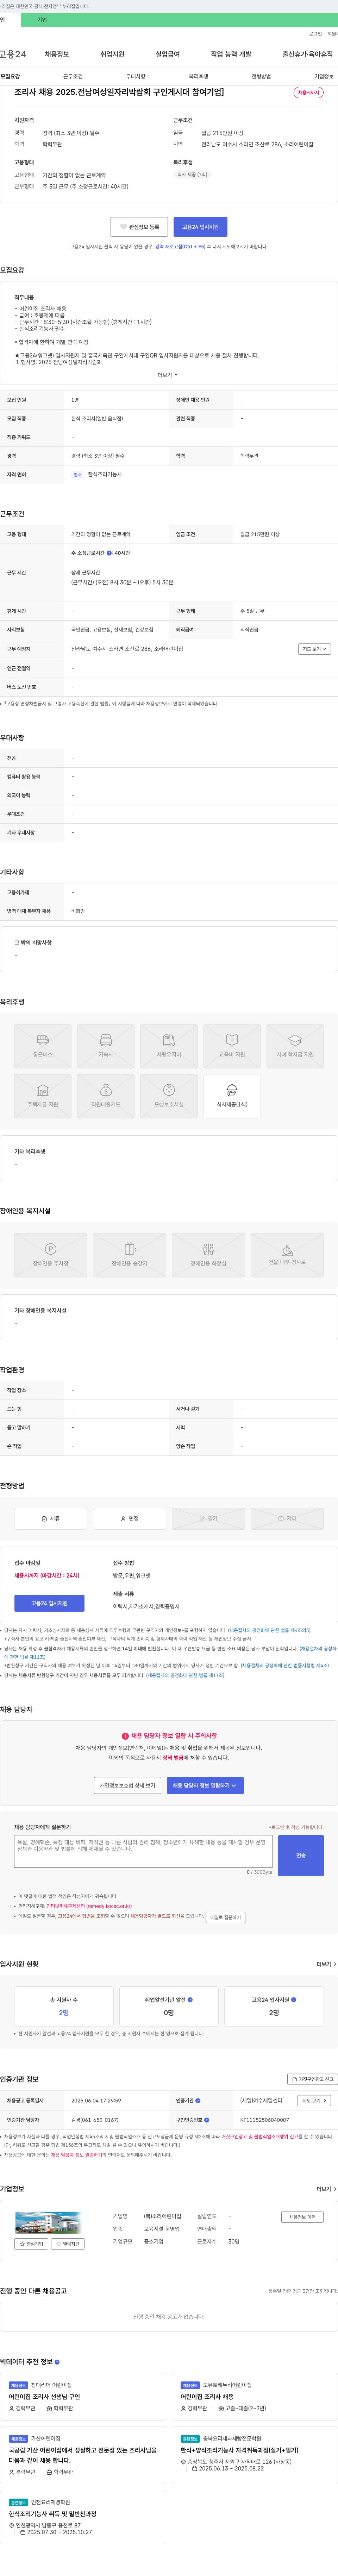The width and height of the screenshot is (338, 2576).
Task: Click the top 고용24 입사지원 button
Action: pyautogui.click(x=200, y=227)
